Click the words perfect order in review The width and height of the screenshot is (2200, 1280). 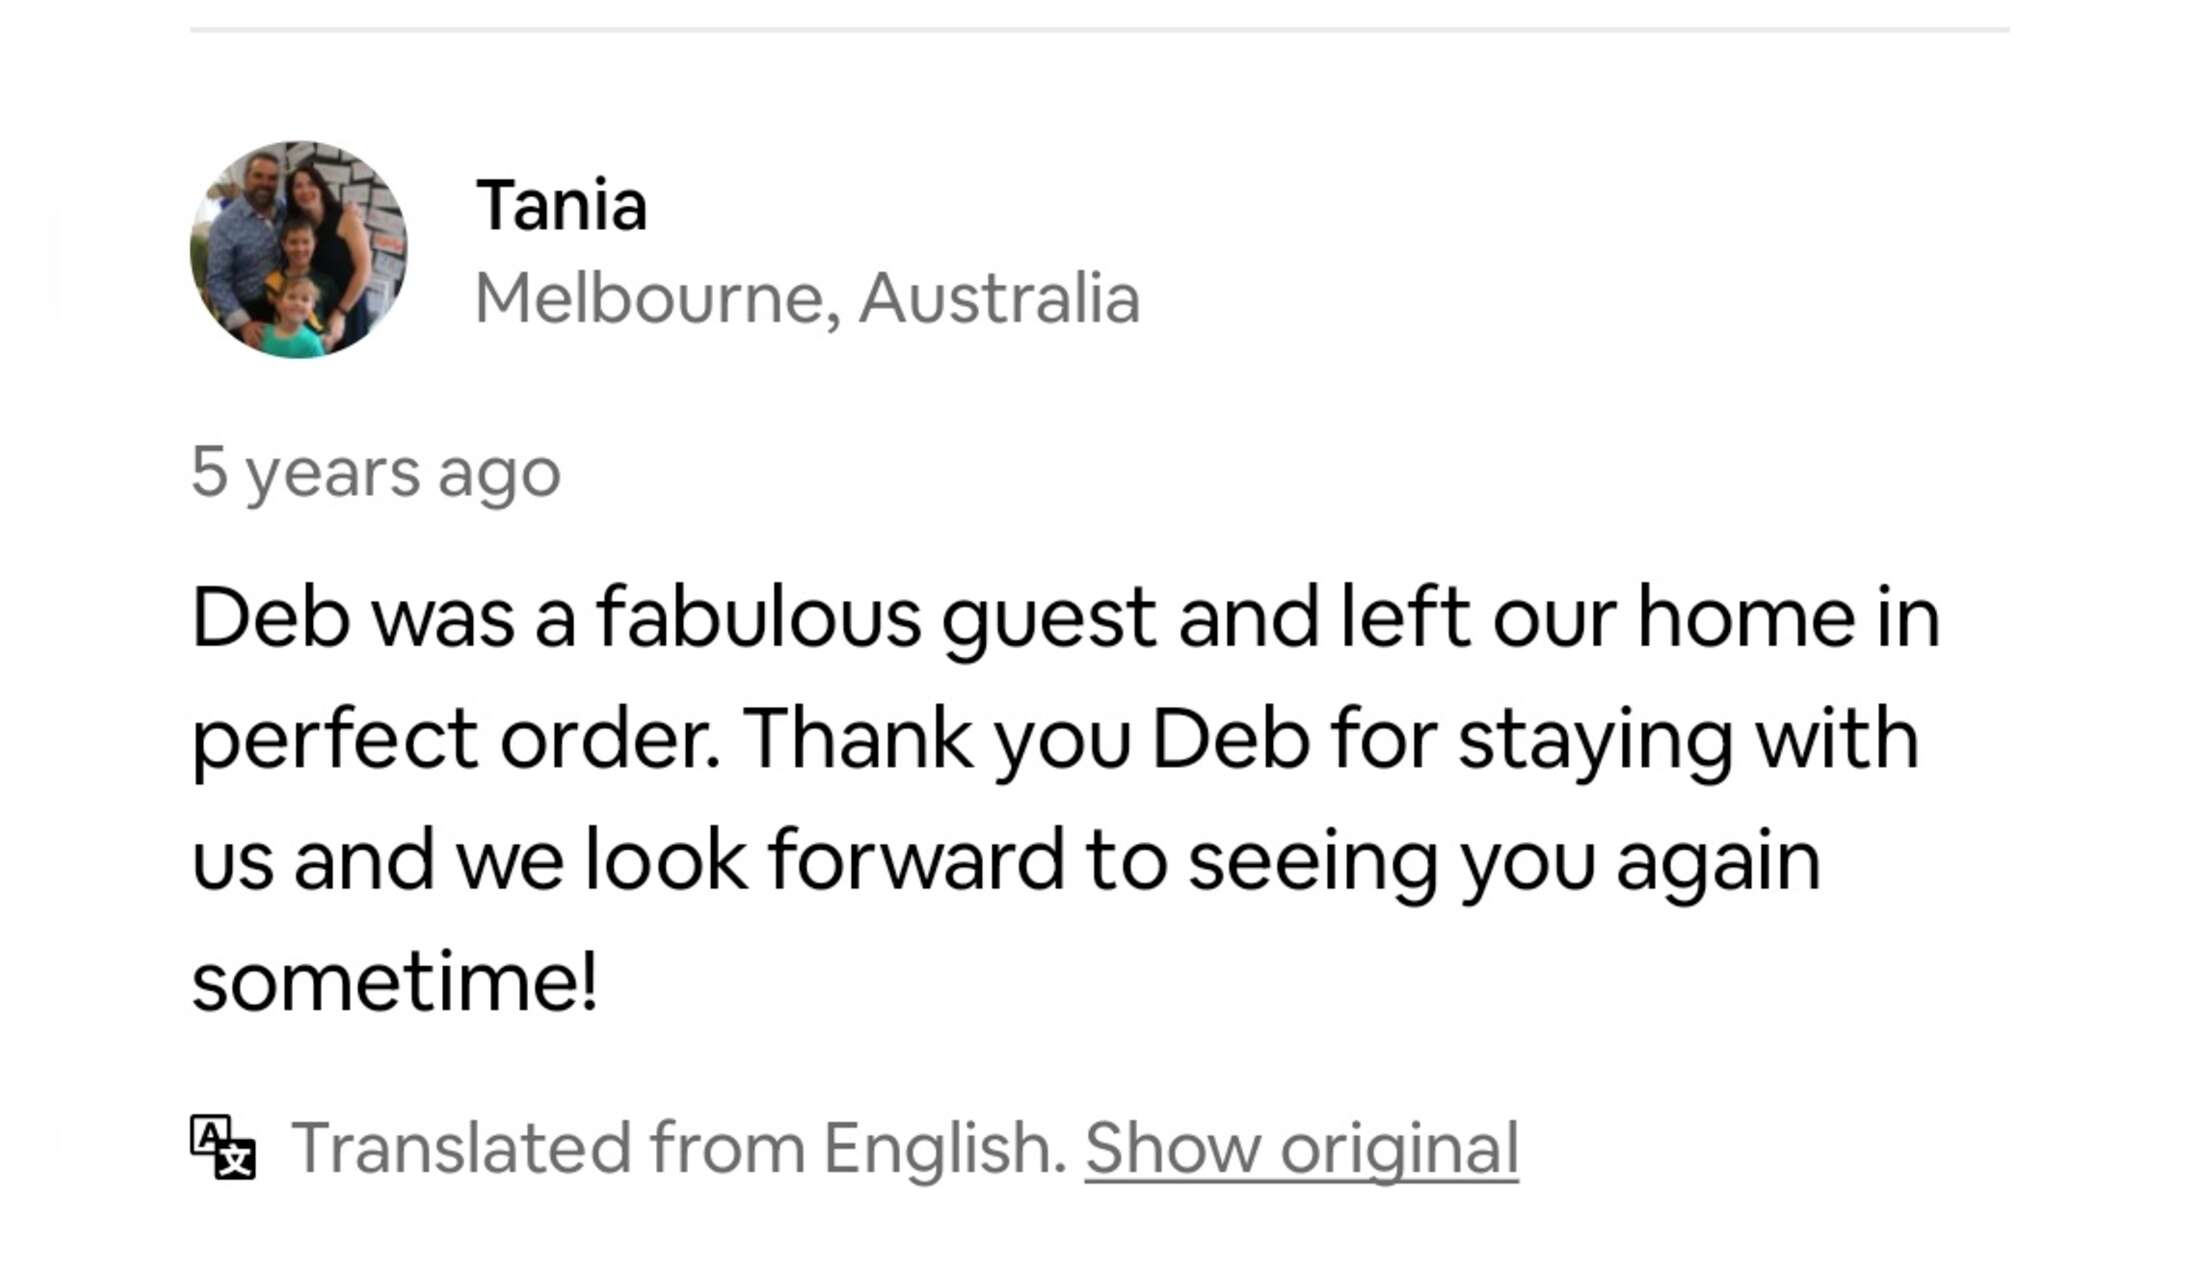coord(455,741)
